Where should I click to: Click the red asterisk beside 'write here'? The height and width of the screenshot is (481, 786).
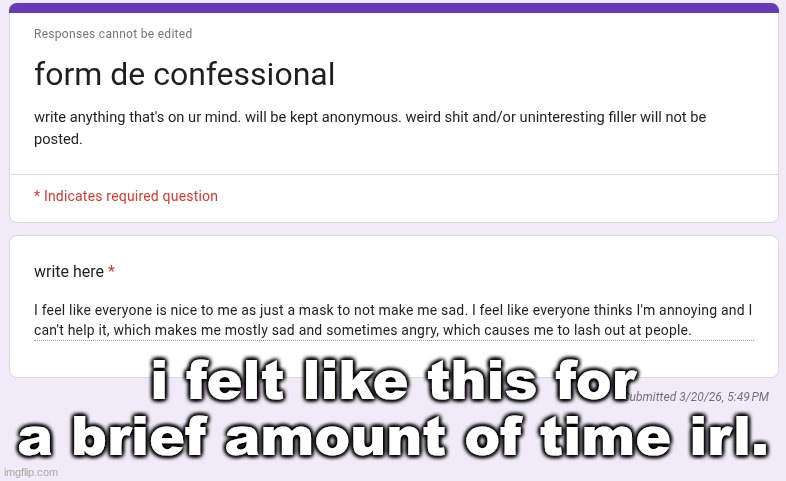pos(112,272)
